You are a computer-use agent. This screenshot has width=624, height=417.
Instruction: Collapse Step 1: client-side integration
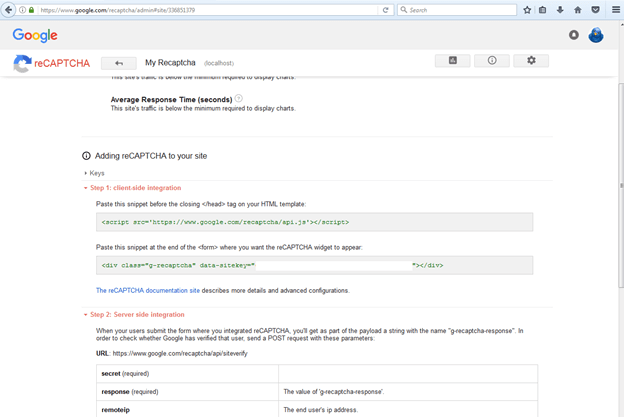(x=133, y=188)
